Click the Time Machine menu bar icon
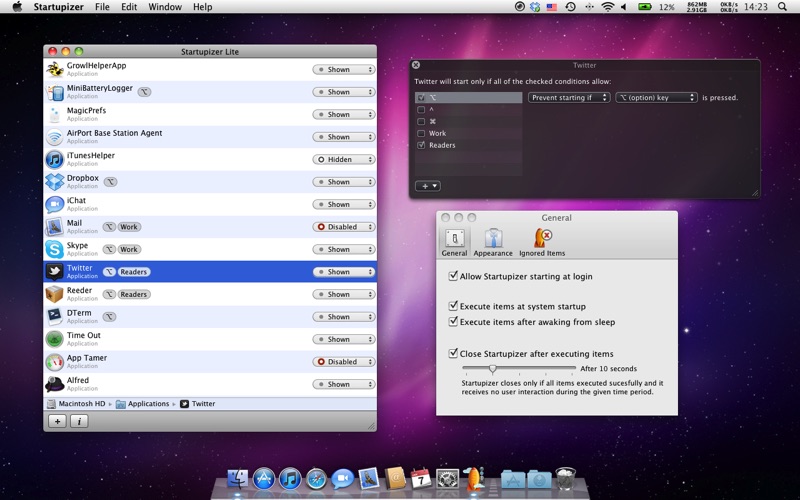 pos(570,7)
